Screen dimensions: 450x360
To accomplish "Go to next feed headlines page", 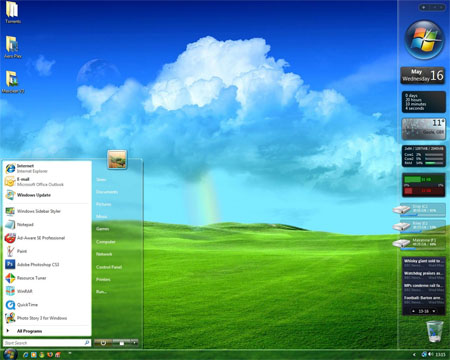I will (434, 311).
